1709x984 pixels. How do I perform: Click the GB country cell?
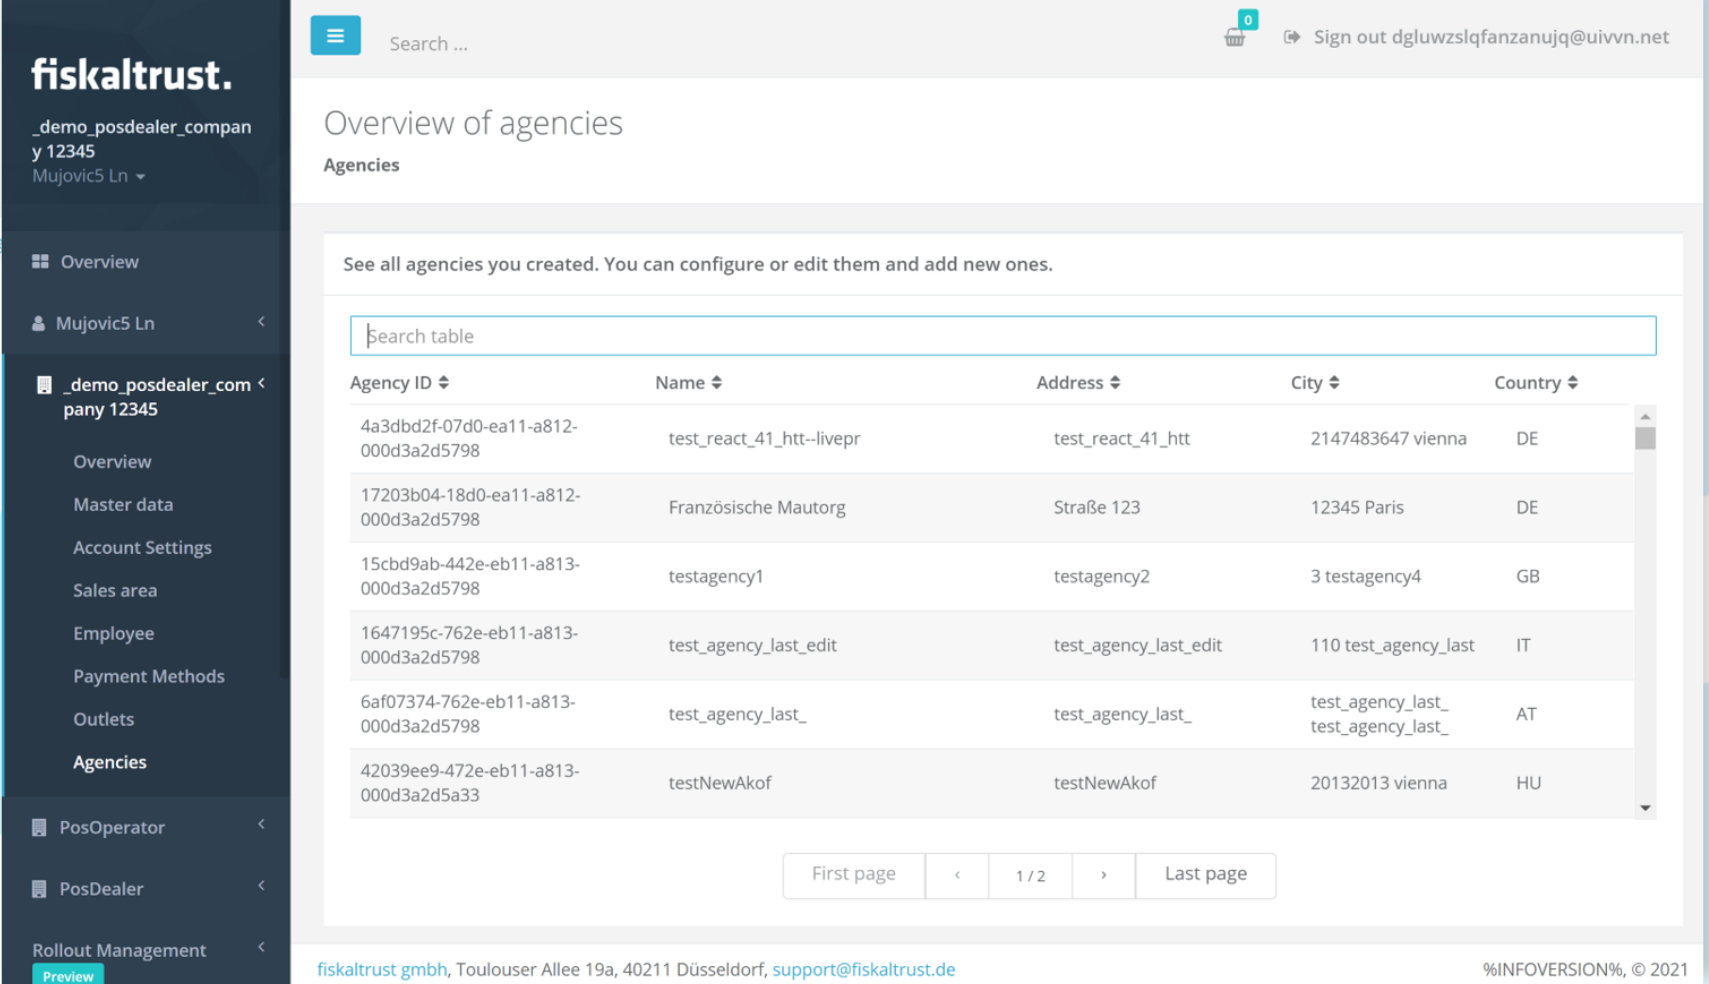(x=1528, y=577)
